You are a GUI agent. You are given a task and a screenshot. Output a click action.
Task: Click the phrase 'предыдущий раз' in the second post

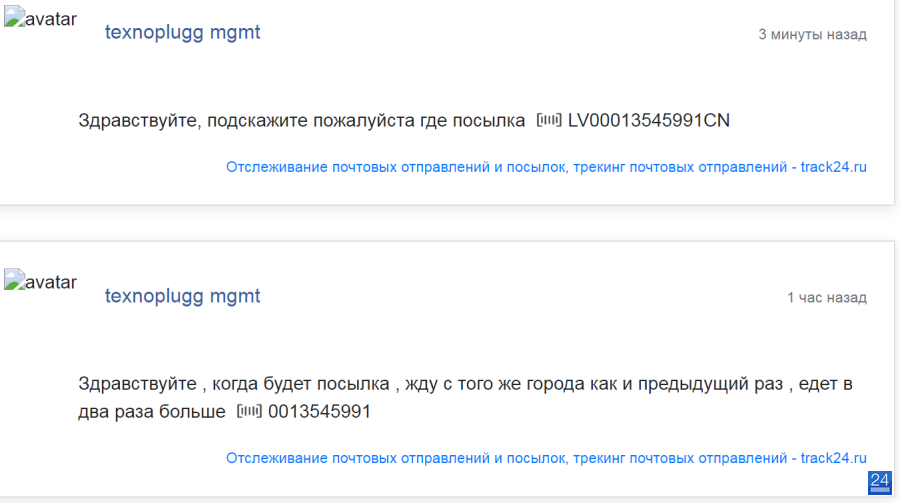710,384
